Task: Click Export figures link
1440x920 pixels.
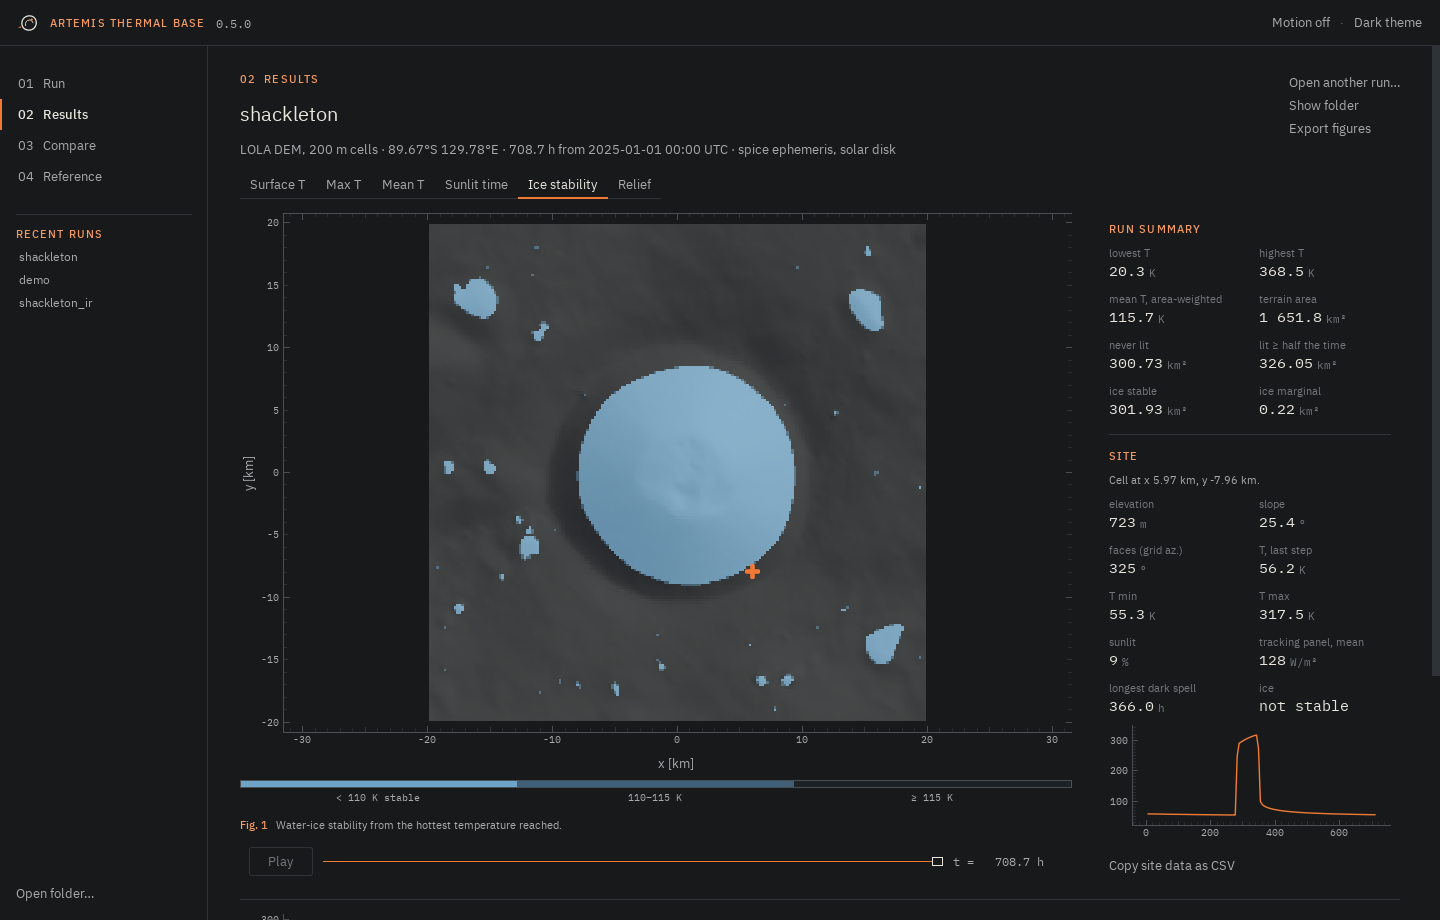Action: click(x=1329, y=128)
